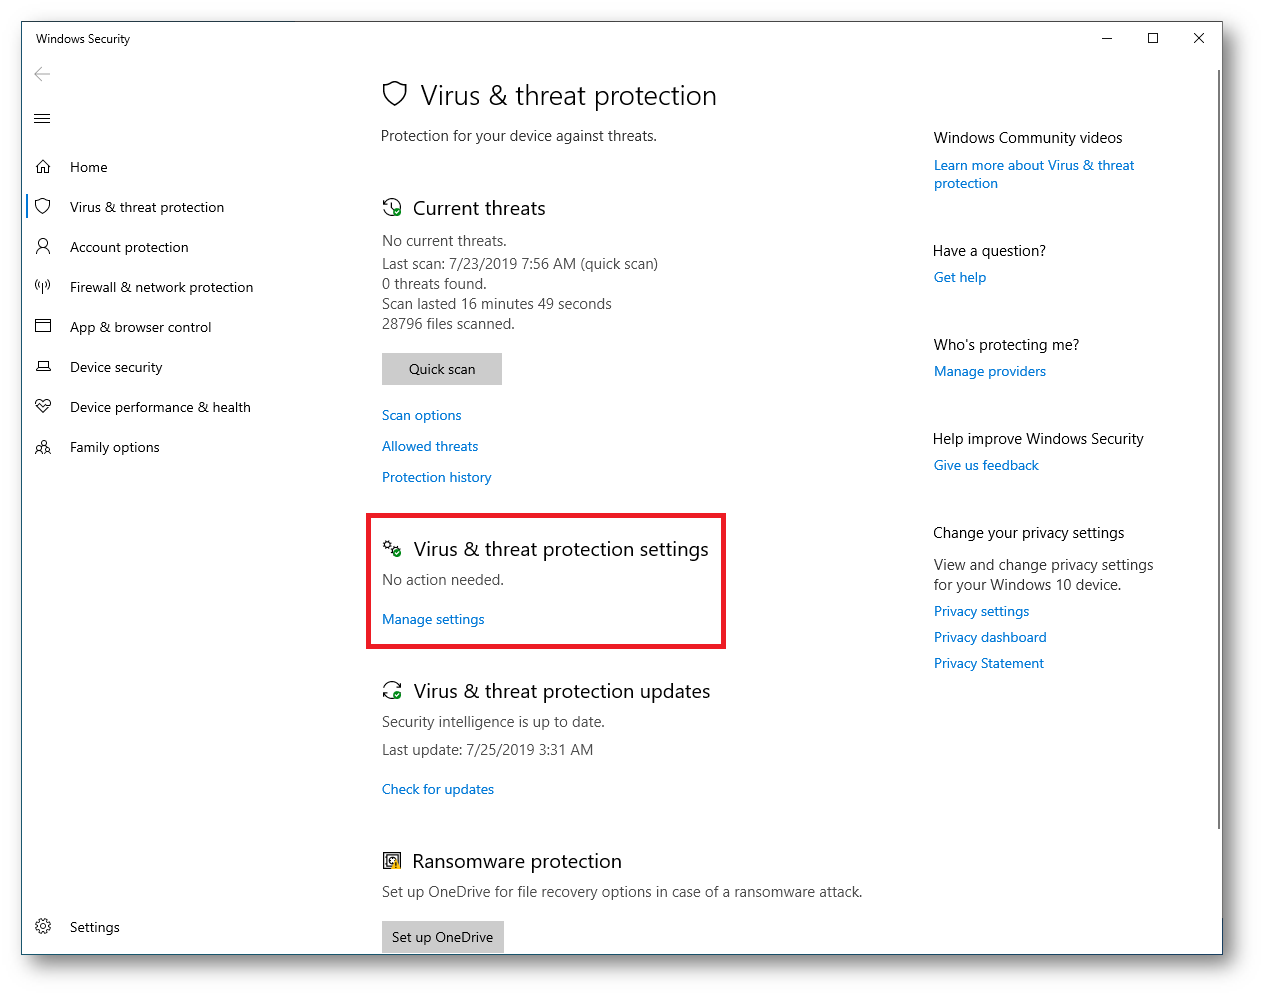Start a Quick scan
1265x997 pixels.
click(442, 369)
